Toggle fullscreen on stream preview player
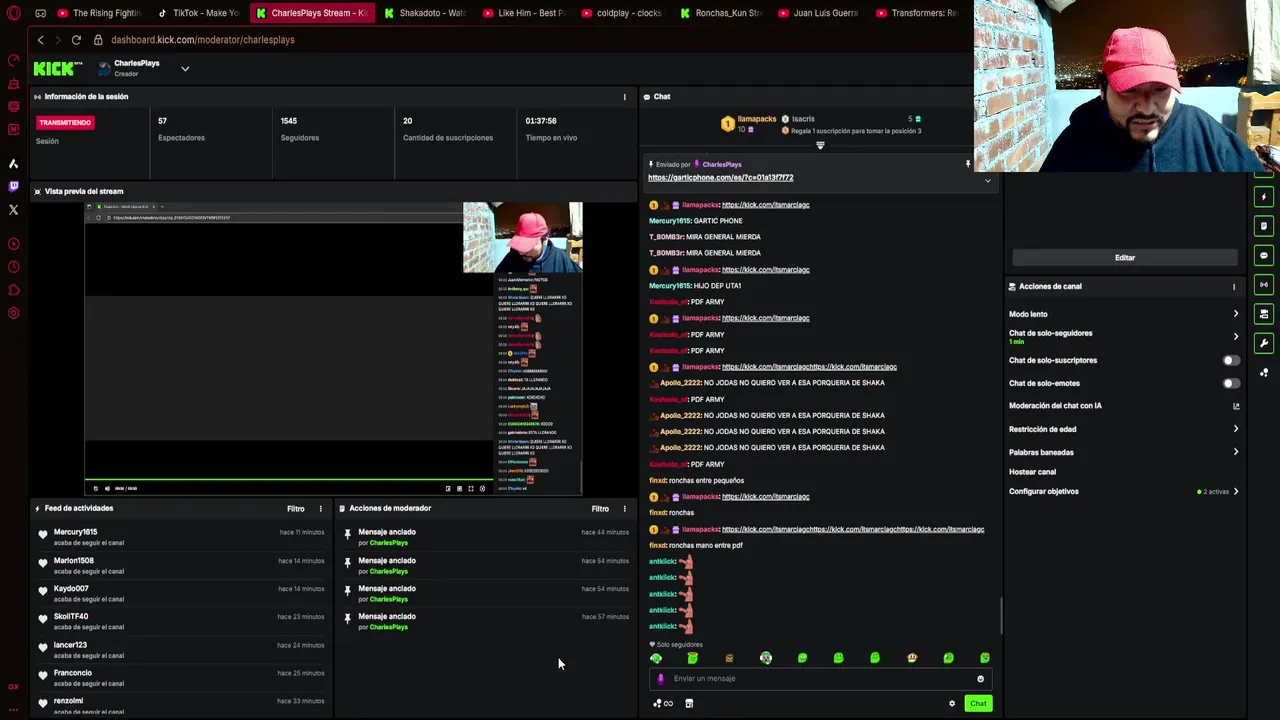Image resolution: width=1280 pixels, height=720 pixels. (x=471, y=489)
